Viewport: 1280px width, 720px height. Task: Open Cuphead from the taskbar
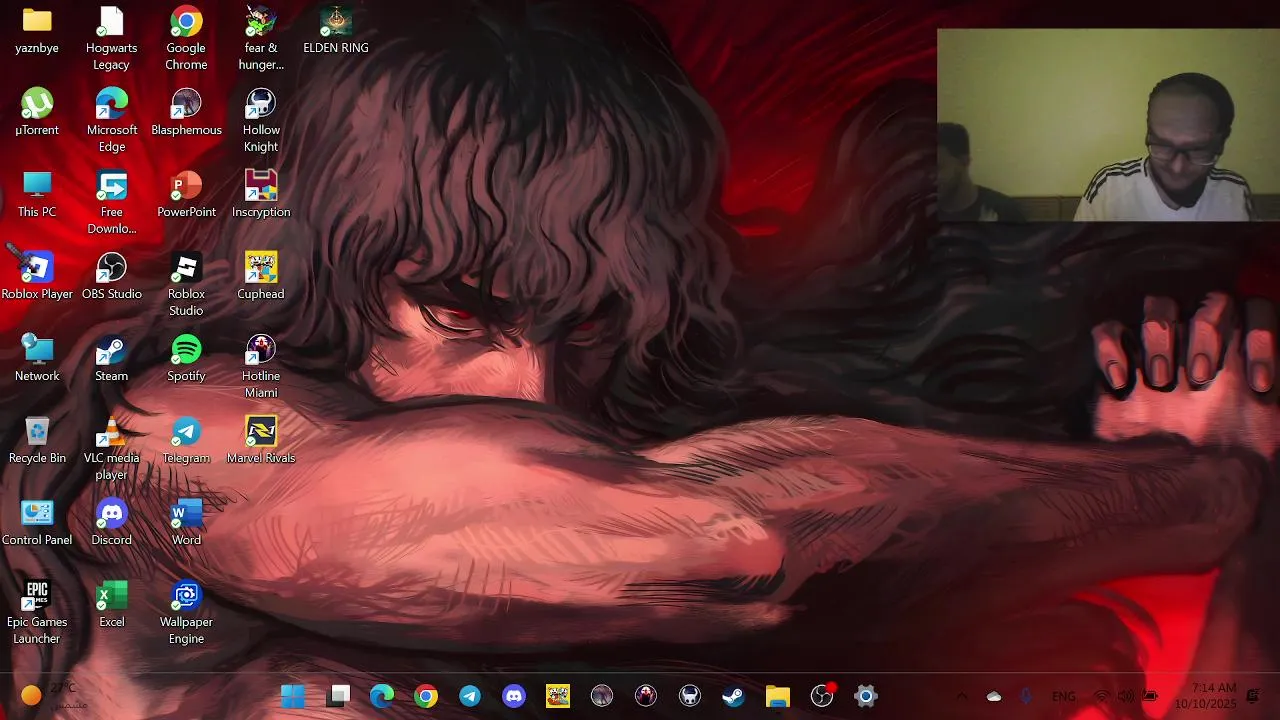point(558,696)
